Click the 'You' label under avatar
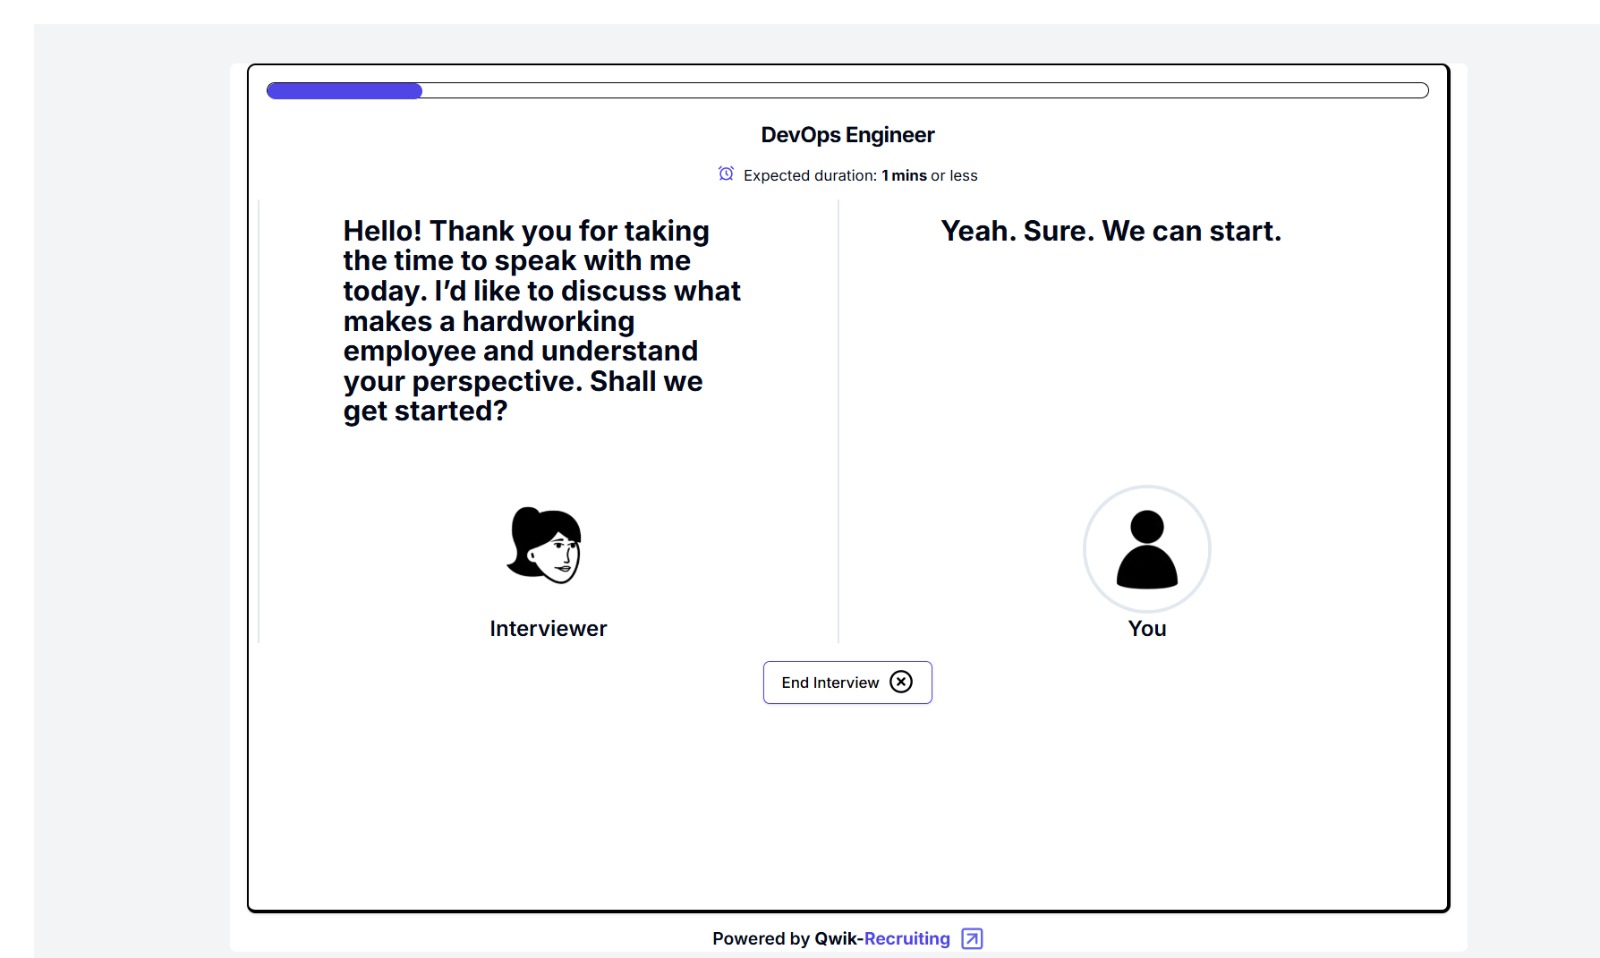 click(1147, 629)
